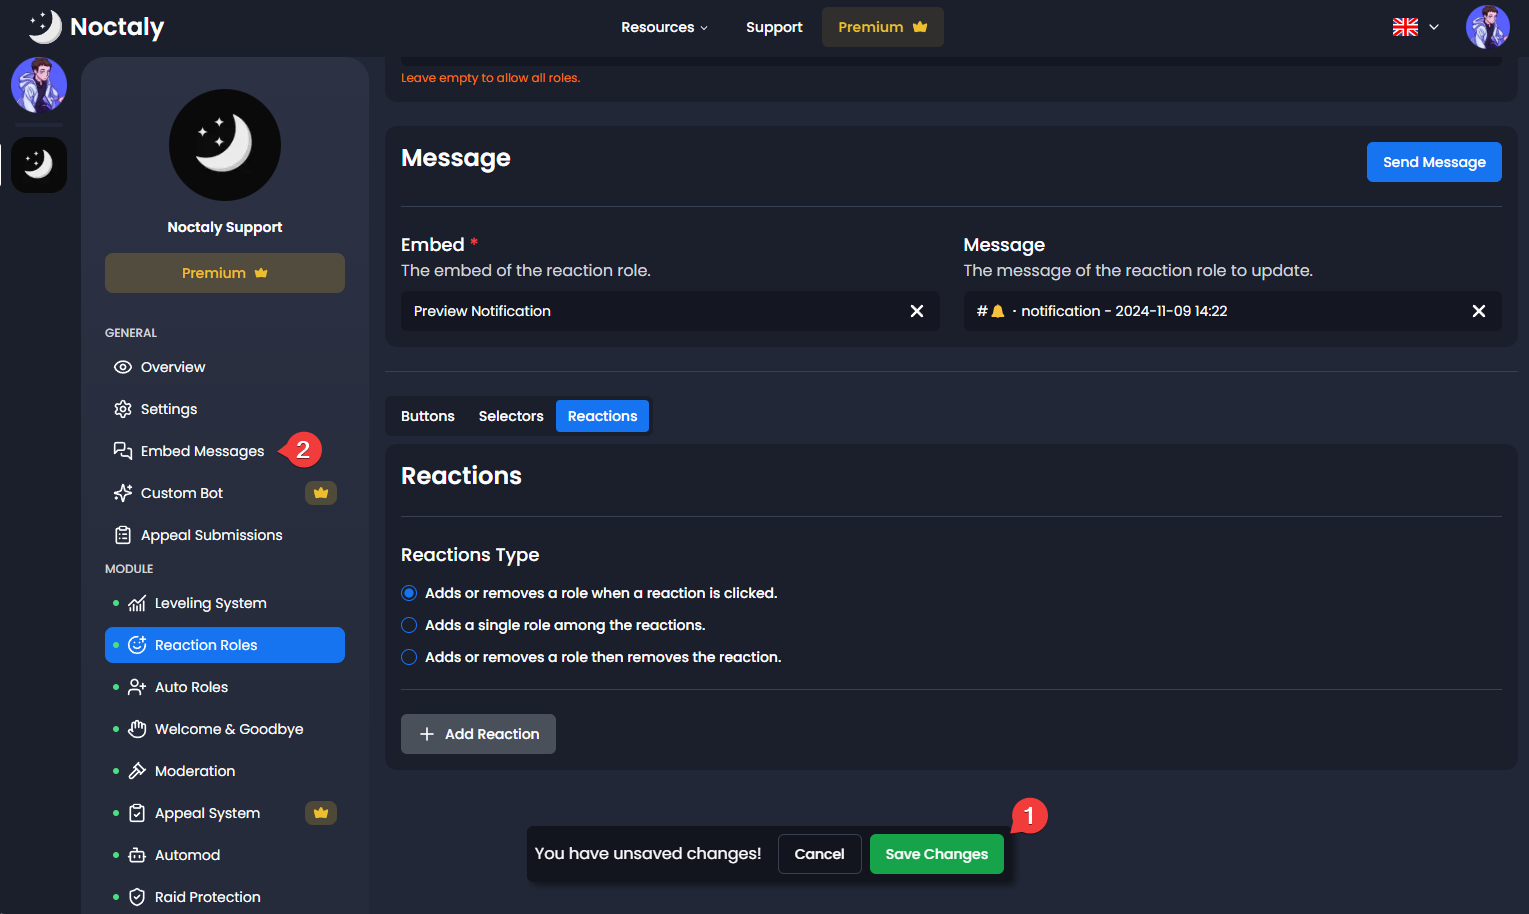Click the plus icon on Add Reaction

click(x=427, y=734)
